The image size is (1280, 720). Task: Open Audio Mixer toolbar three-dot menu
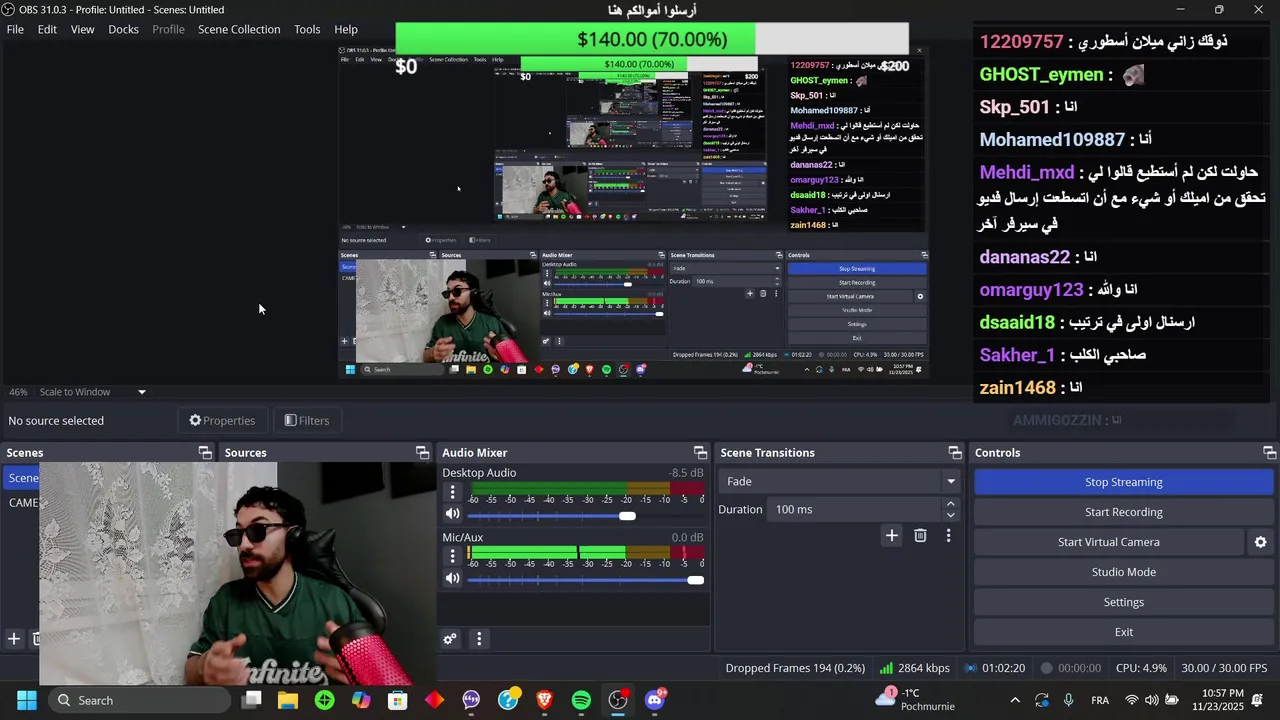(479, 639)
